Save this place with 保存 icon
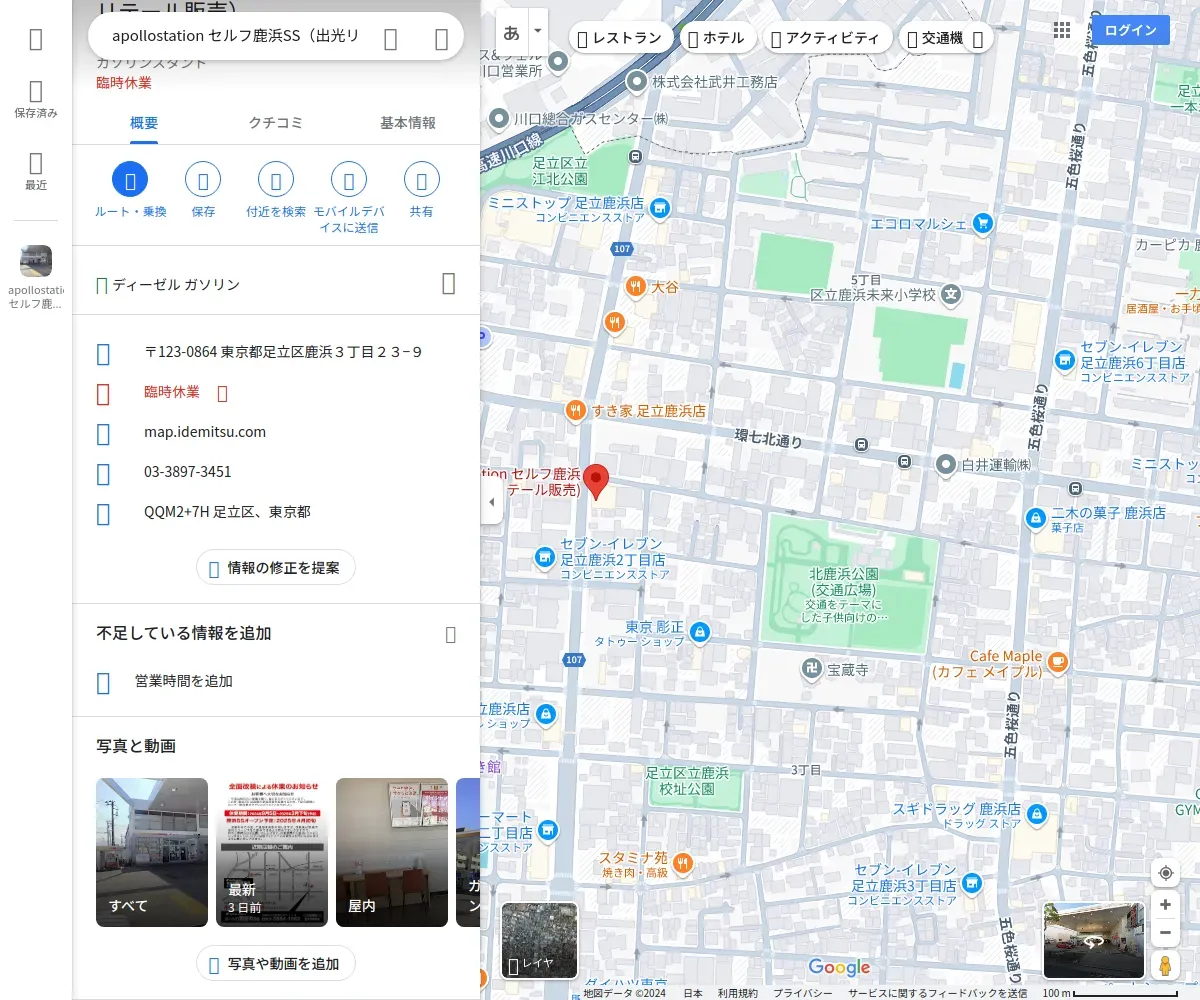1200x1000 pixels. 203,180
